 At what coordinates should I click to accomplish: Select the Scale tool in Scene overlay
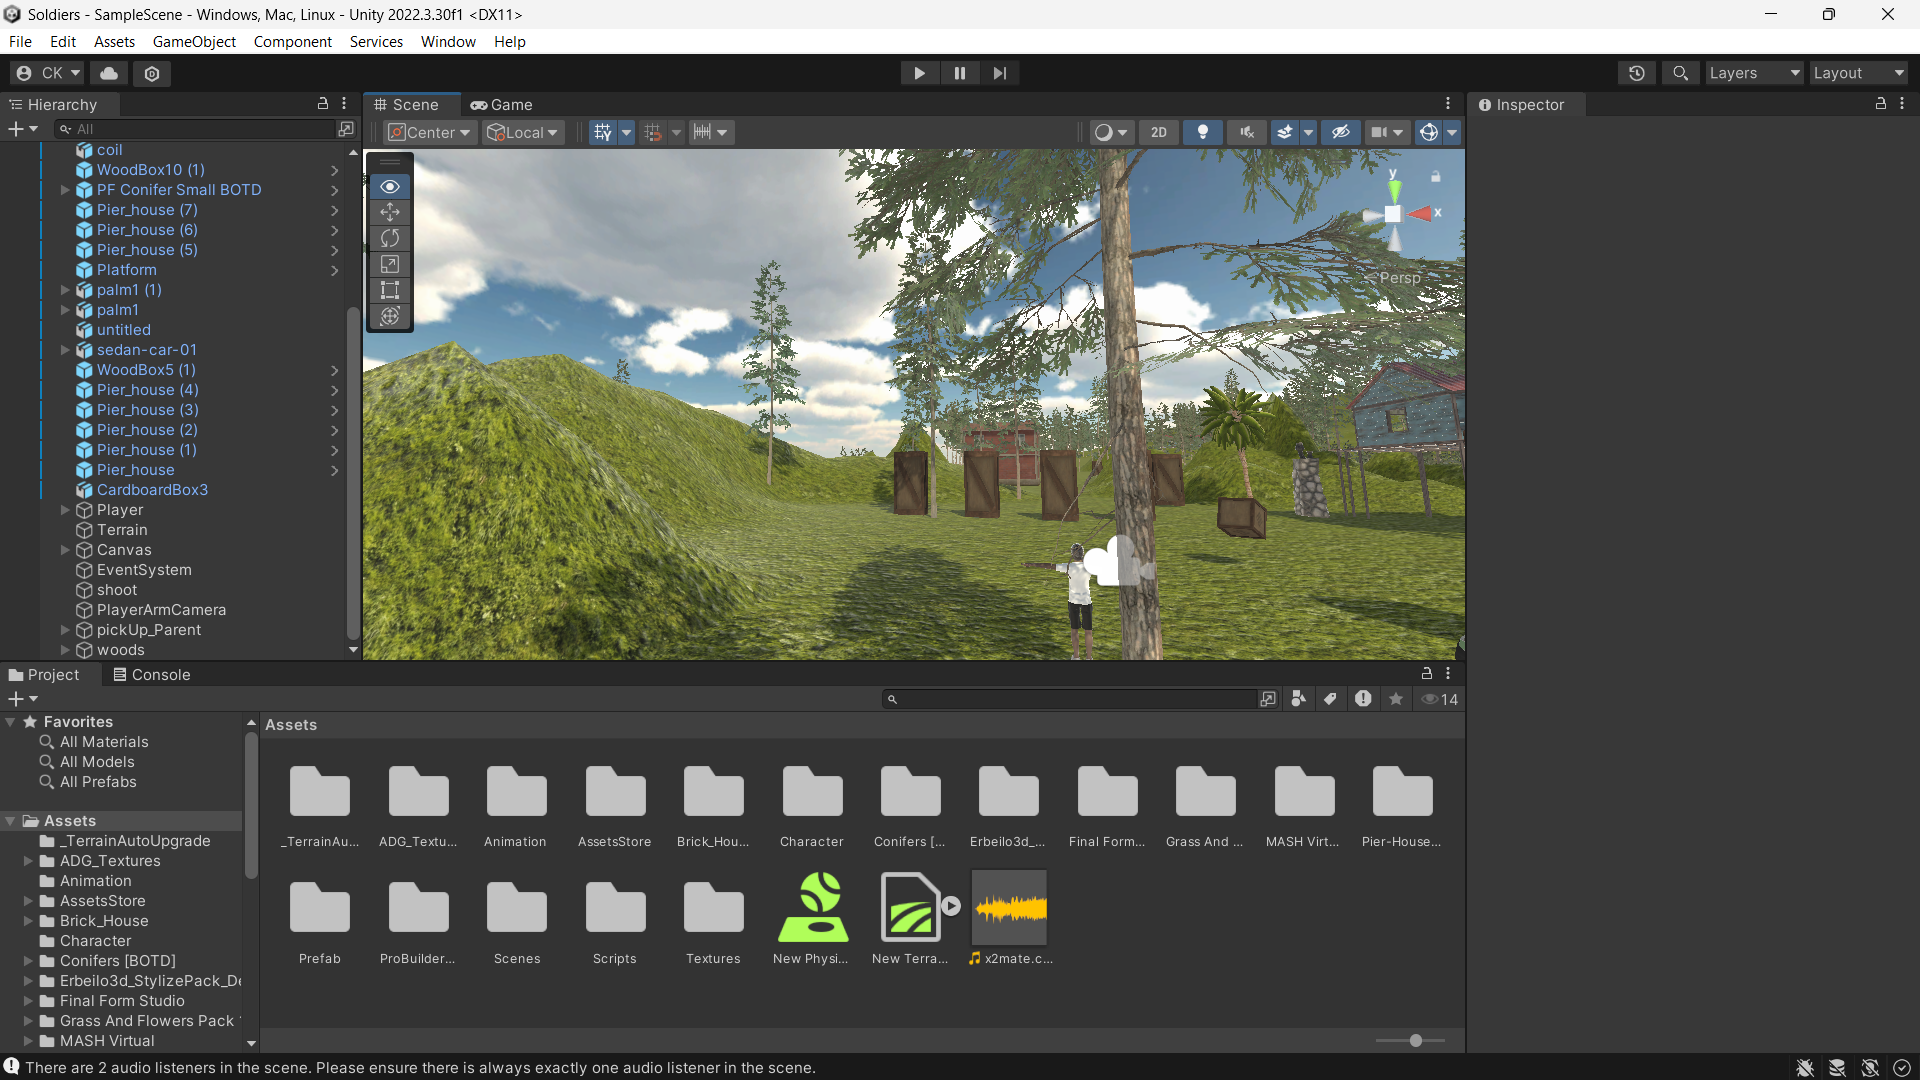pyautogui.click(x=390, y=264)
